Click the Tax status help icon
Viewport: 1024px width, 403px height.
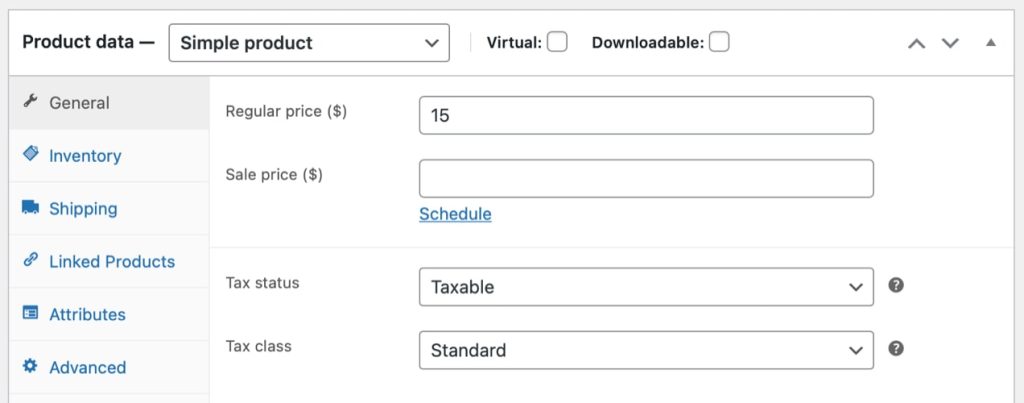[x=896, y=285]
